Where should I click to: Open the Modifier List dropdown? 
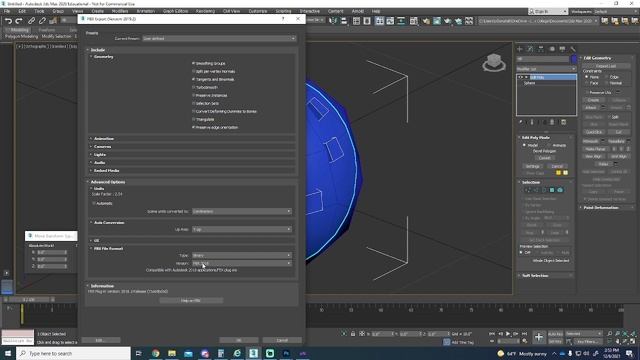(x=546, y=69)
